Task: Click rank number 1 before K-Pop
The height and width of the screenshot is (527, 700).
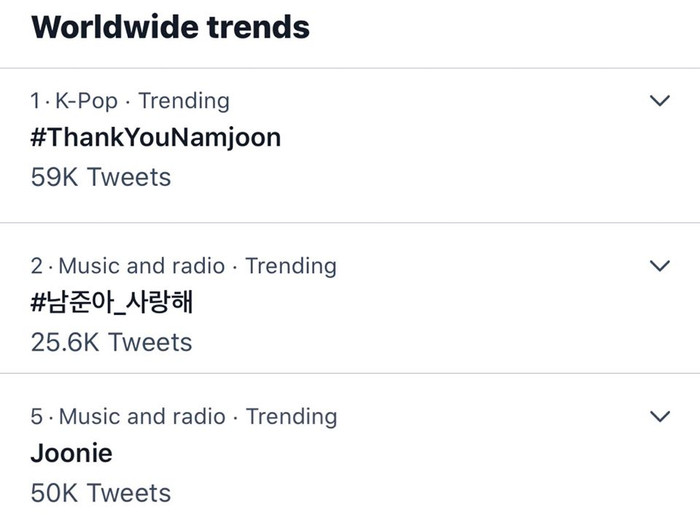Action: [35, 100]
